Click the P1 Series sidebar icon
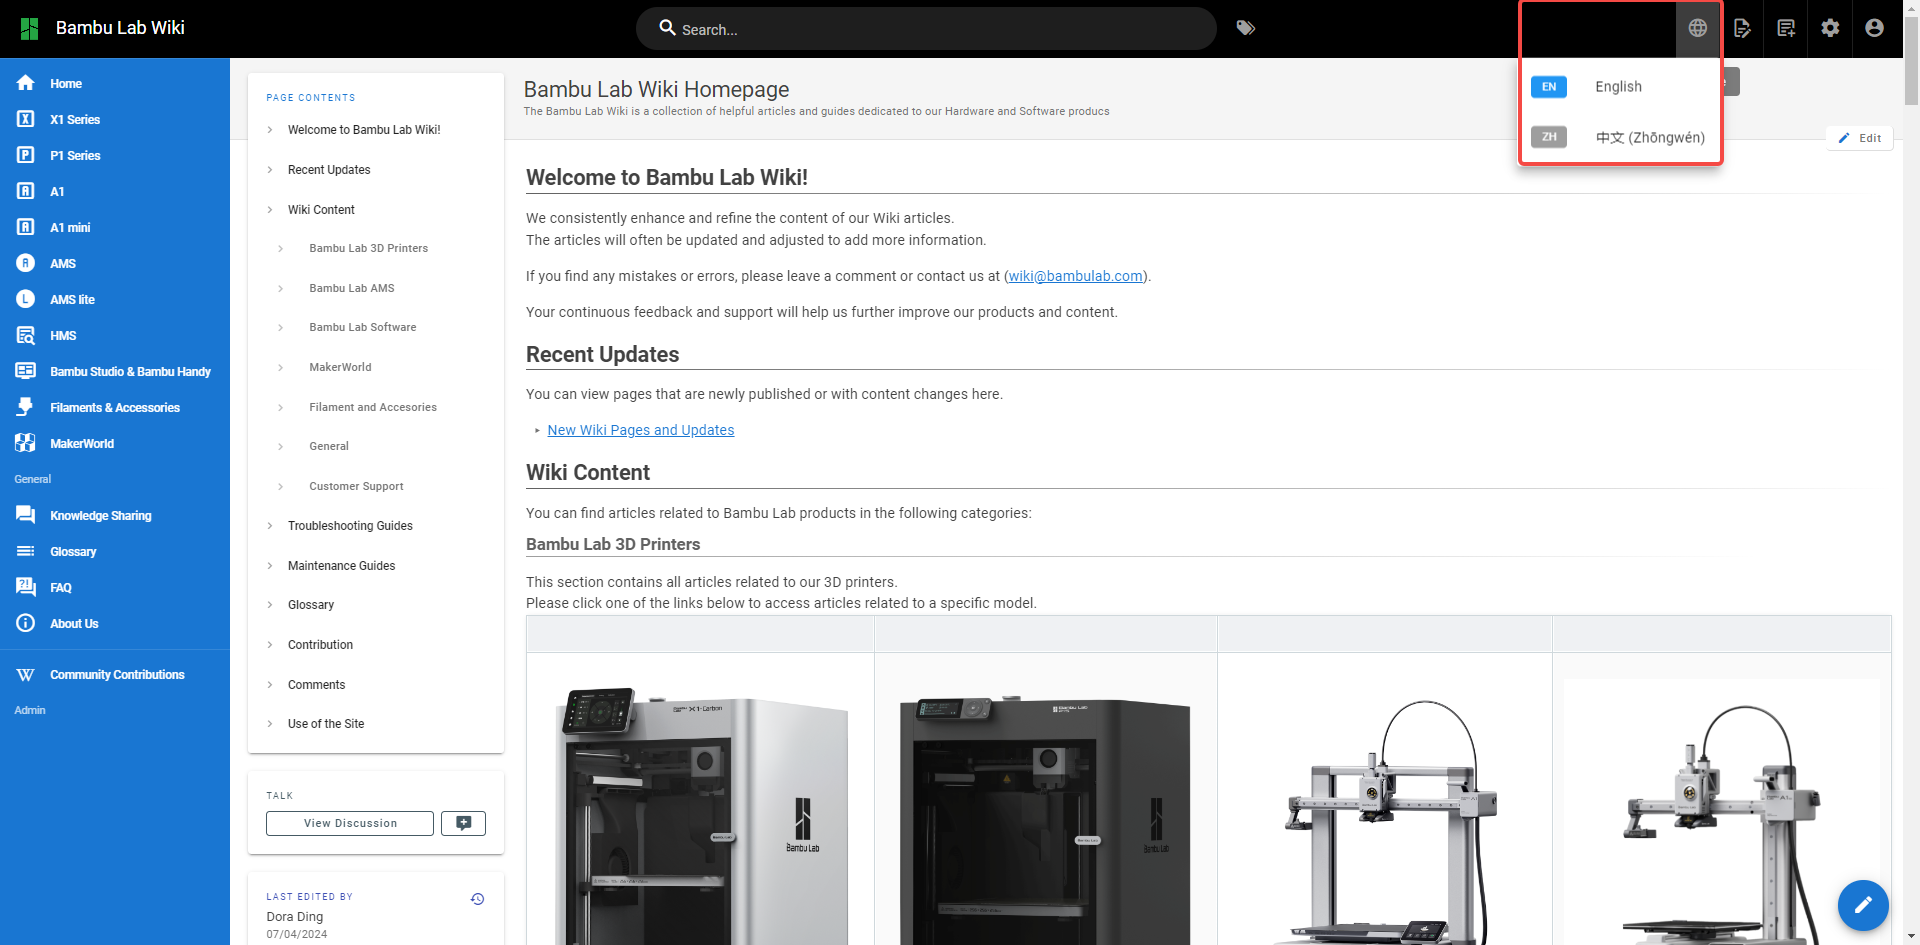This screenshot has height=945, width=1920. [x=26, y=155]
